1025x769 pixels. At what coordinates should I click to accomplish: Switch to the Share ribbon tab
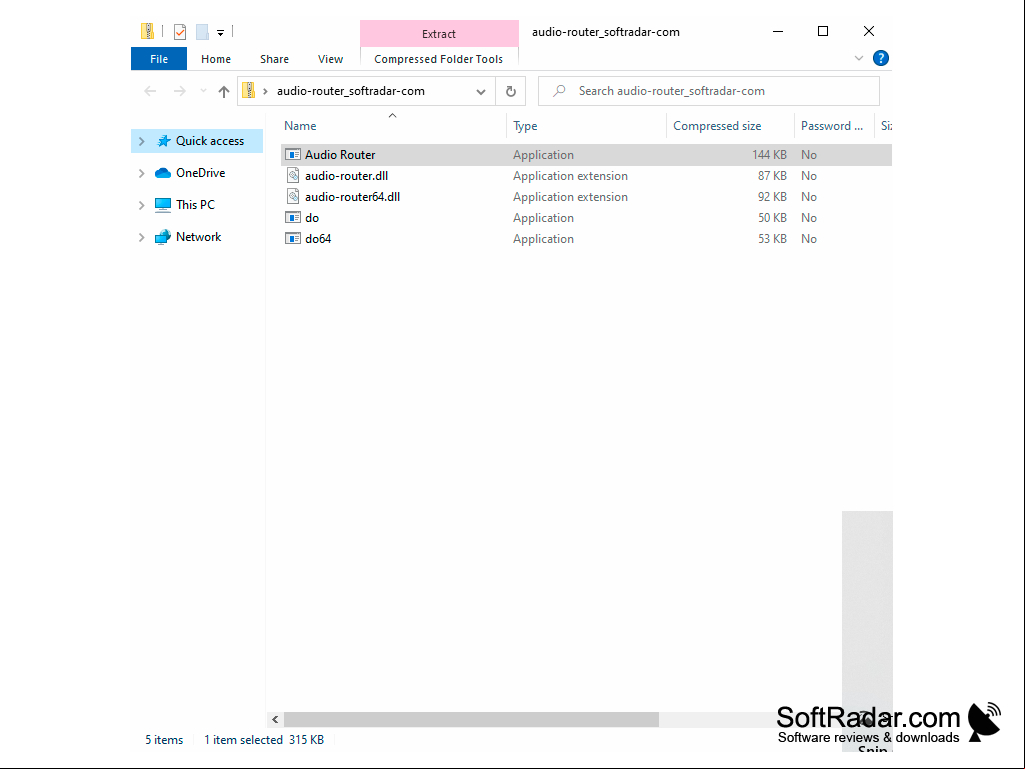coord(275,59)
